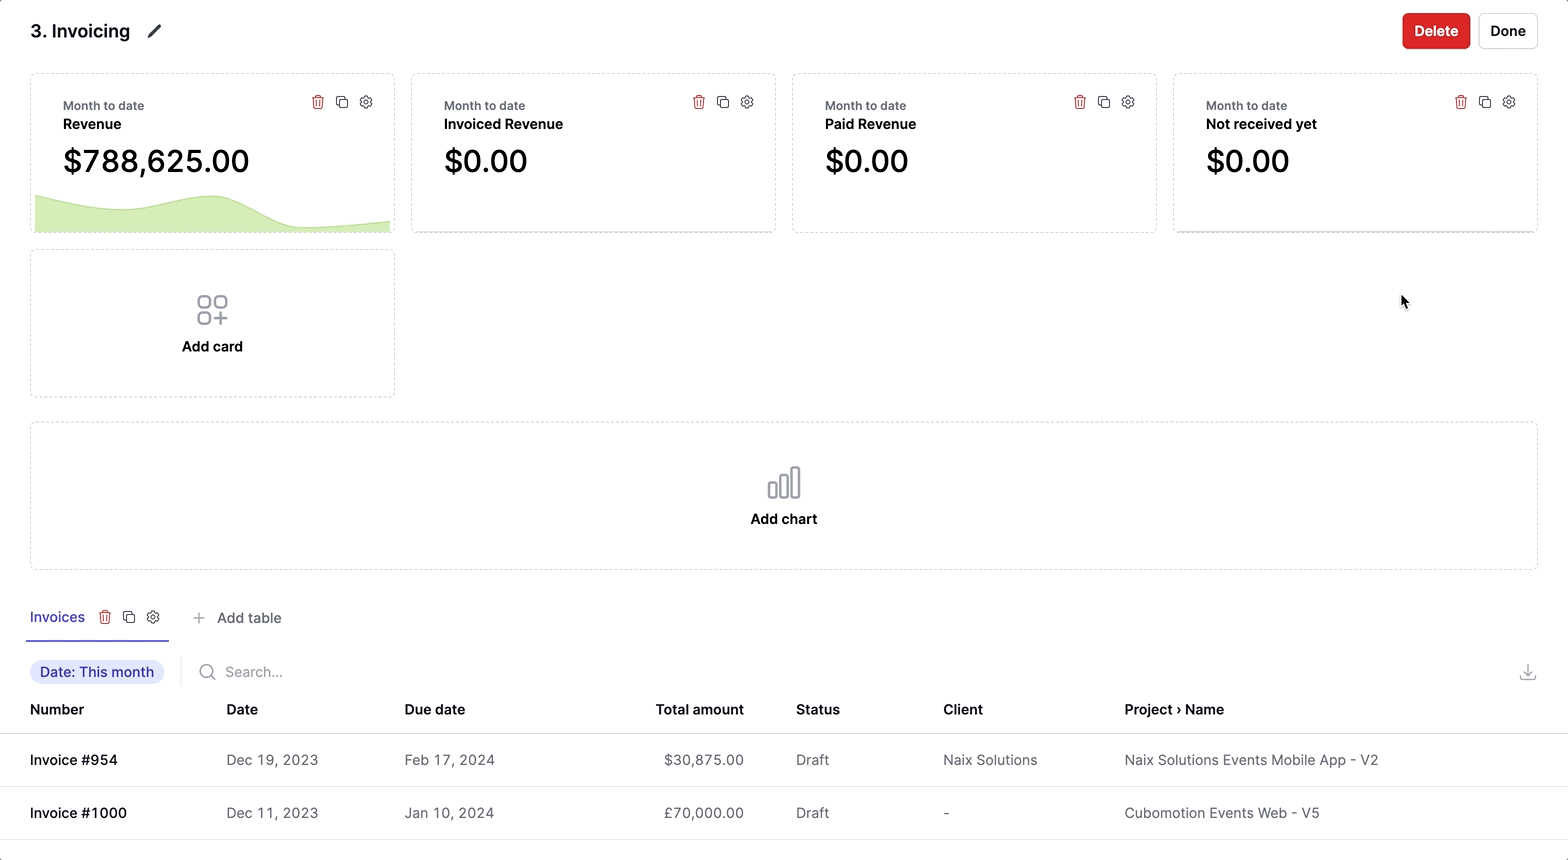Open settings gear on Invoices table tab
The width and height of the screenshot is (1568, 860).
pos(153,617)
